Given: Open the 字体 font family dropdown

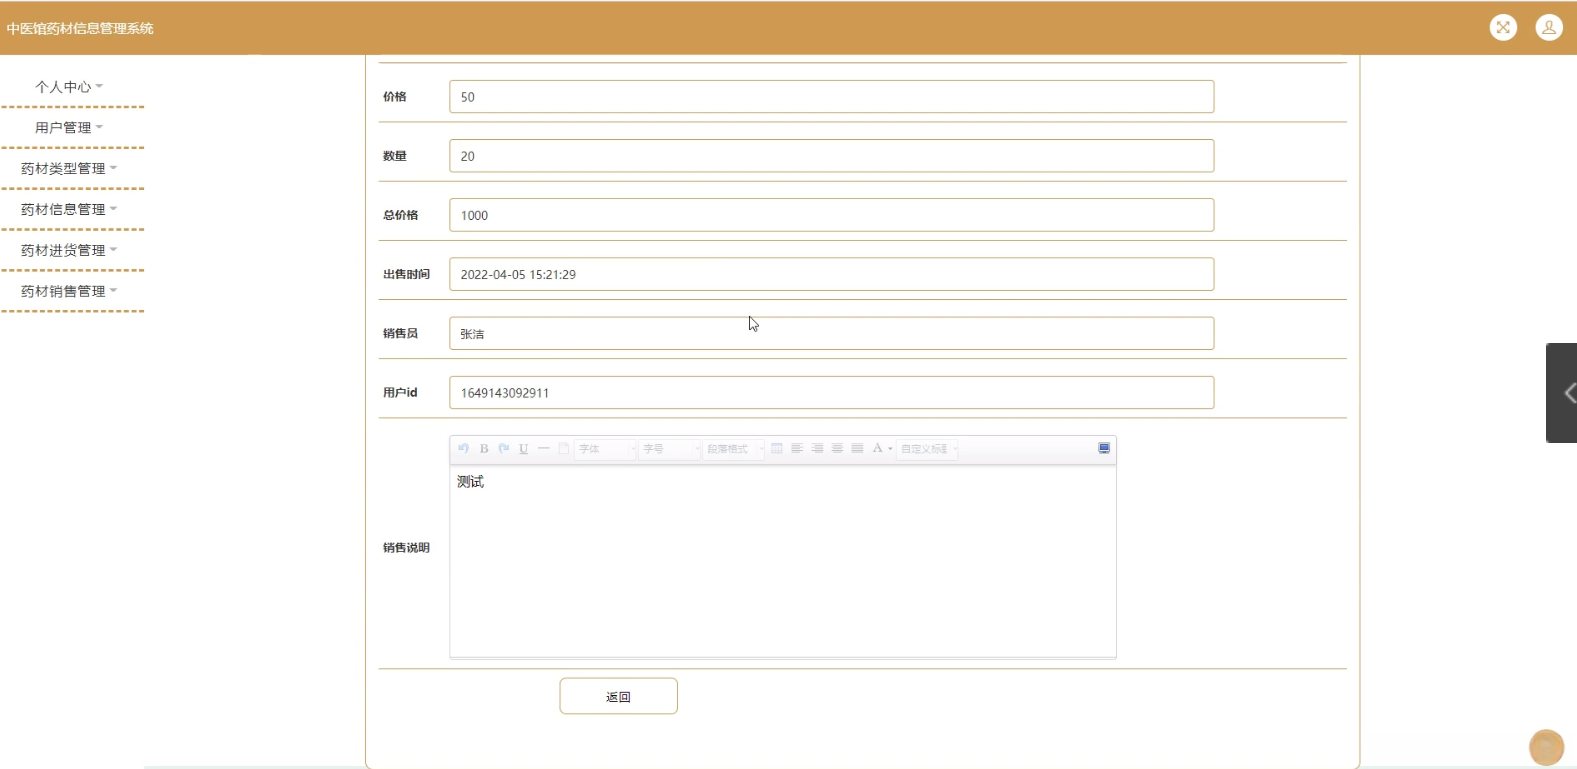Looking at the screenshot, I should (605, 449).
